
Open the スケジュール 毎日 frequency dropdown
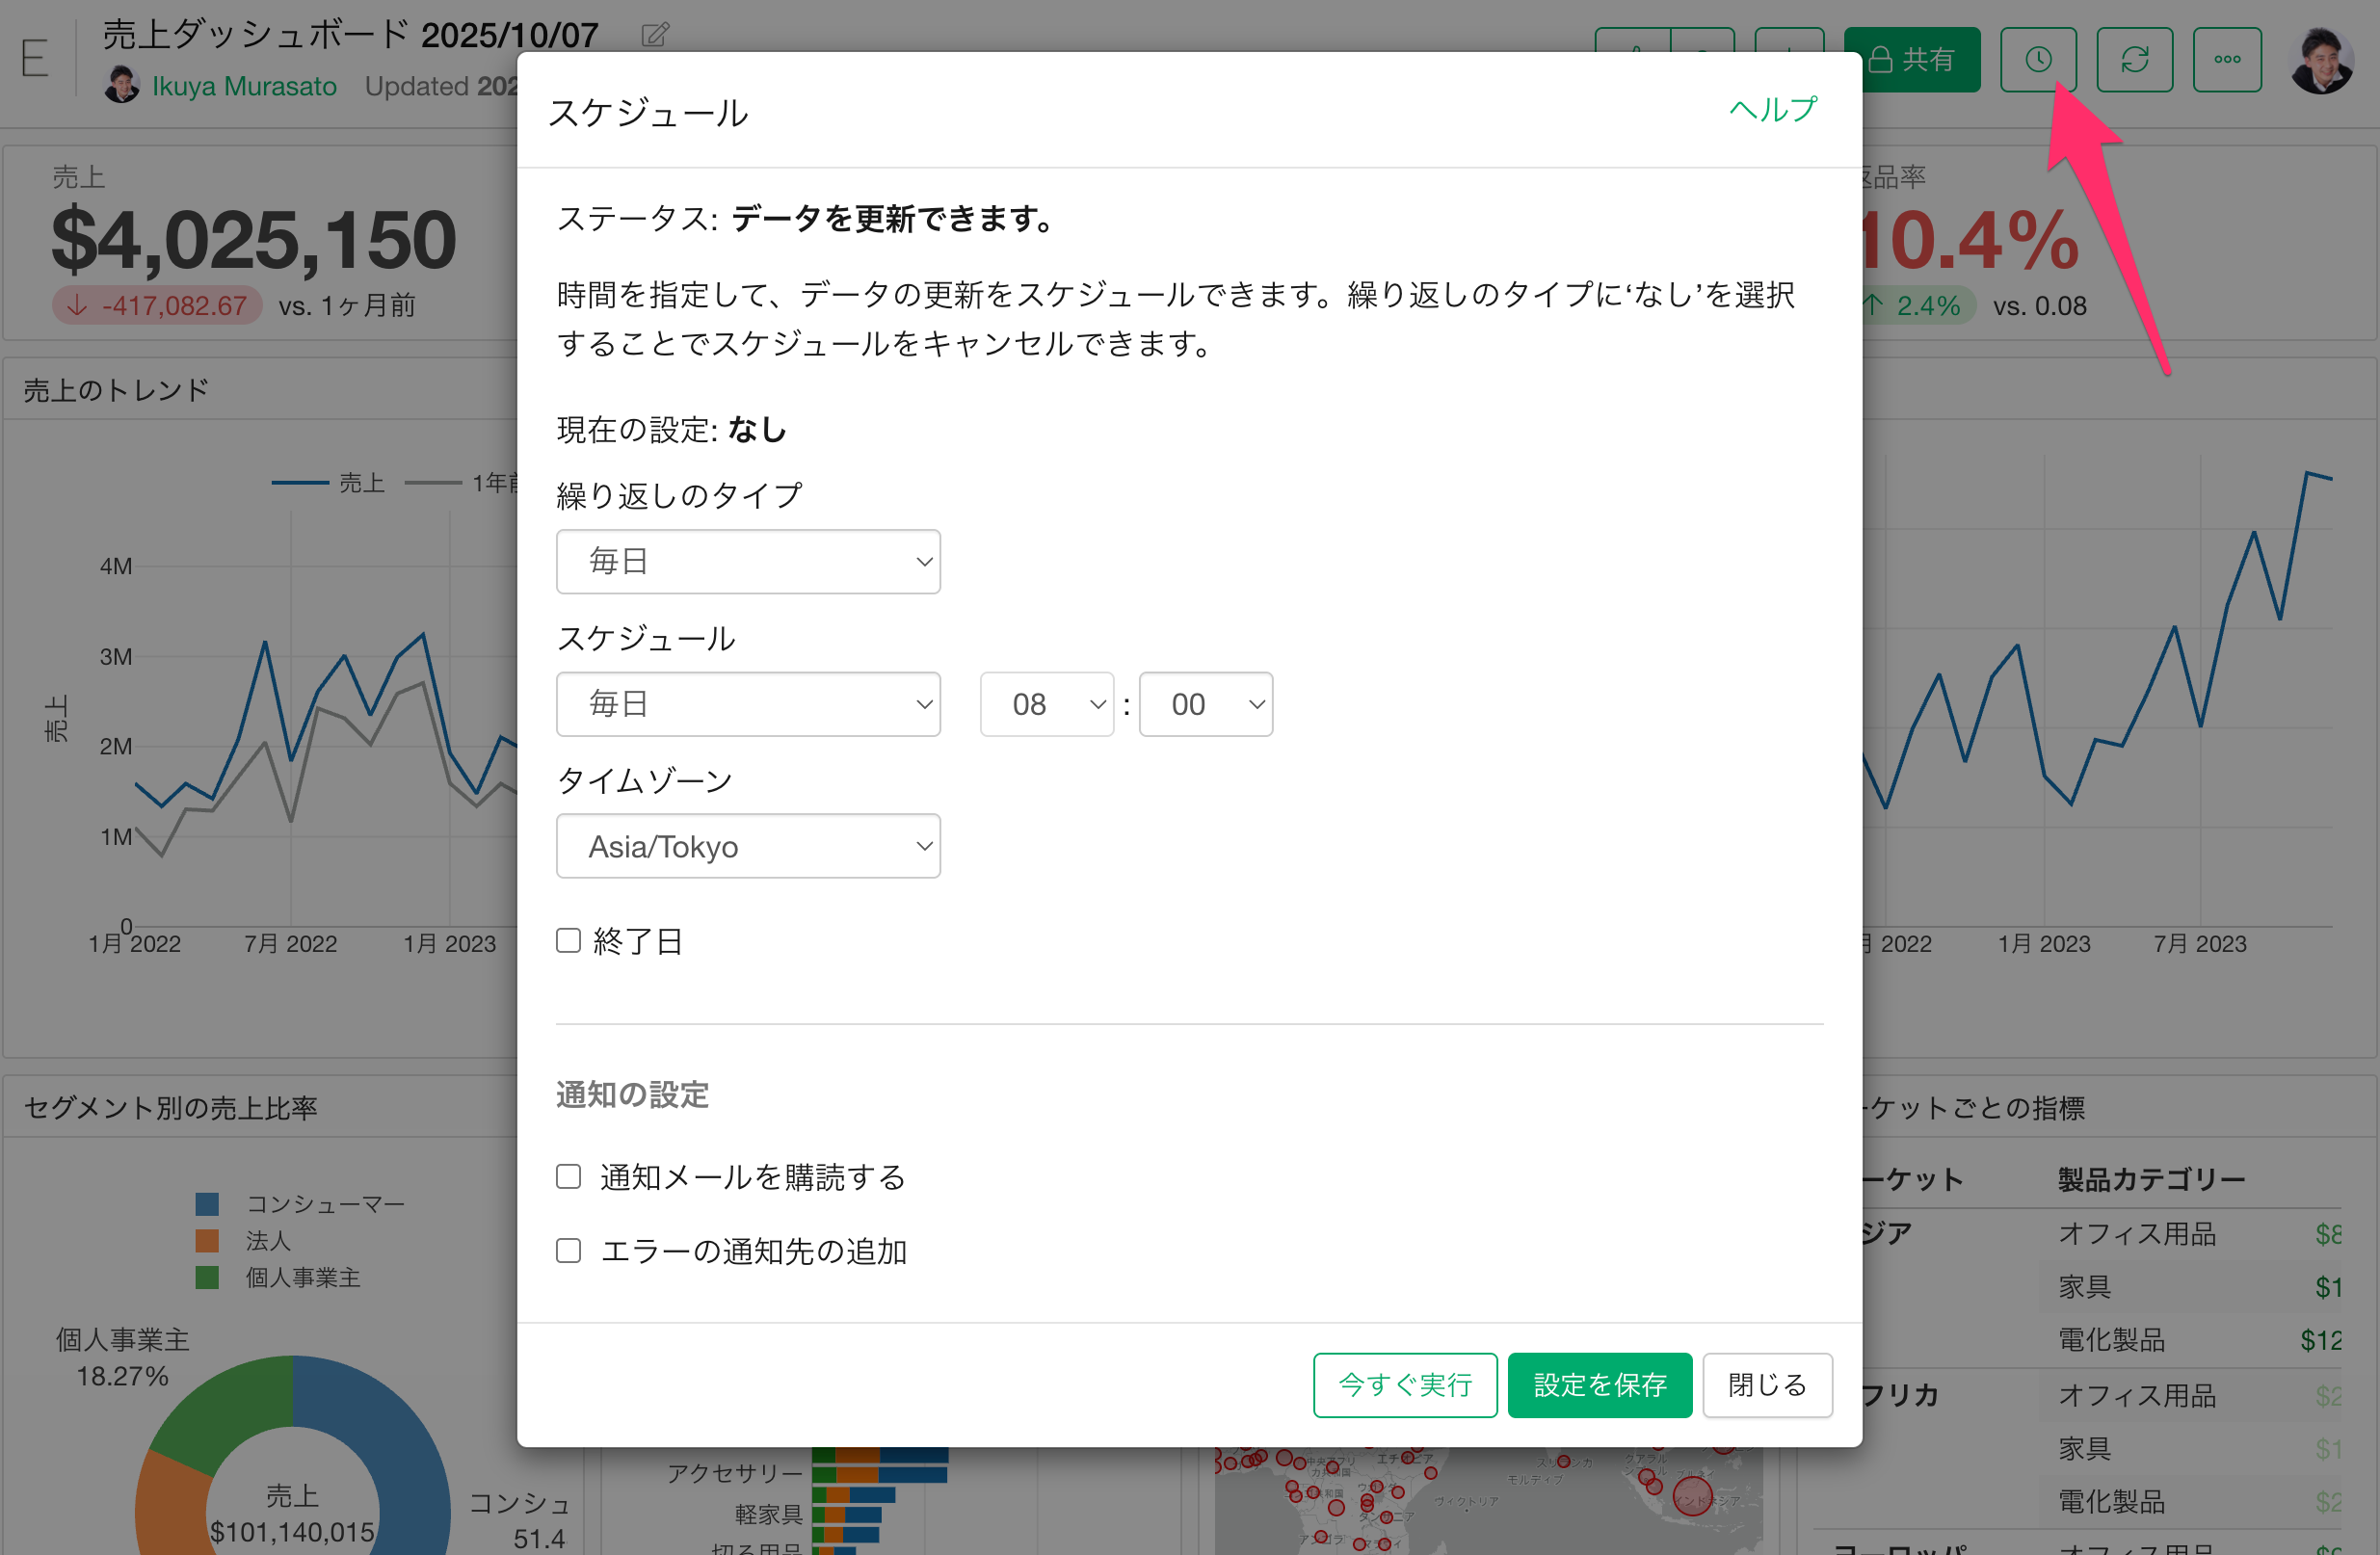click(x=748, y=704)
